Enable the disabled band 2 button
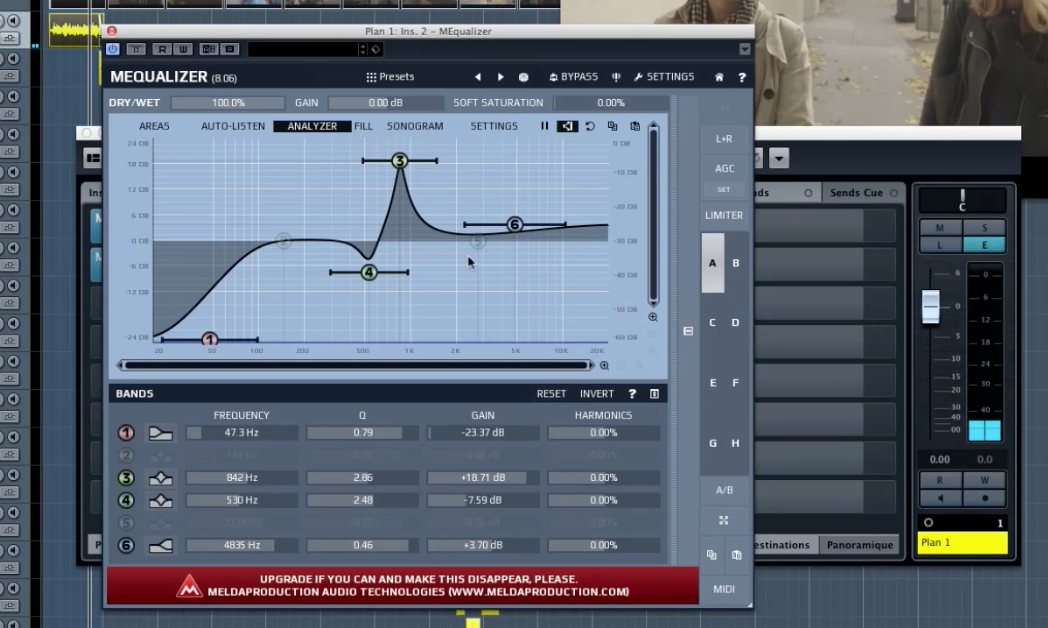Image resolution: width=1048 pixels, height=628 pixels. [x=126, y=455]
